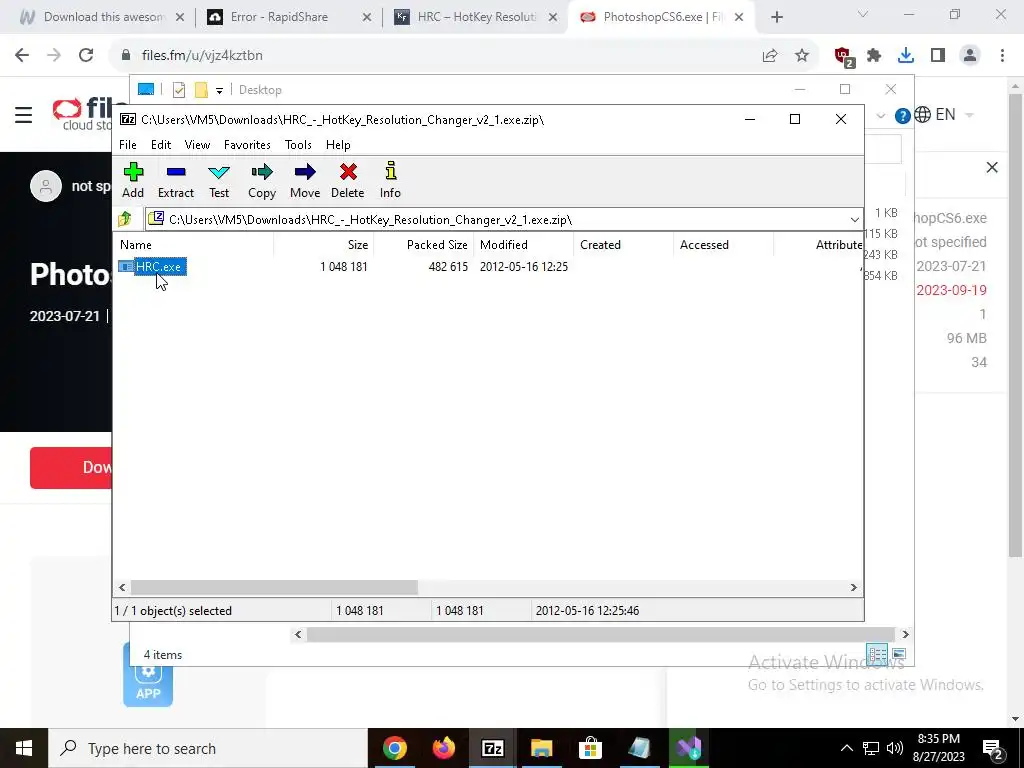Open File Explorer from the taskbar
The height and width of the screenshot is (768, 1024).
[541, 748]
